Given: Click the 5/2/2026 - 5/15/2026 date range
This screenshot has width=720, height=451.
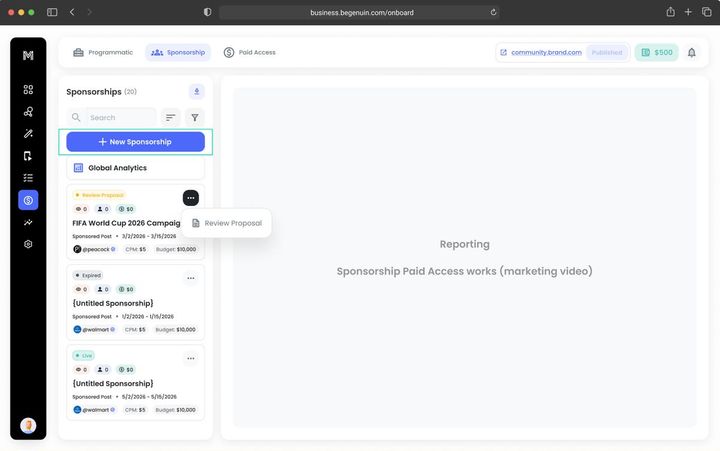Looking at the screenshot, I should click(149, 397).
